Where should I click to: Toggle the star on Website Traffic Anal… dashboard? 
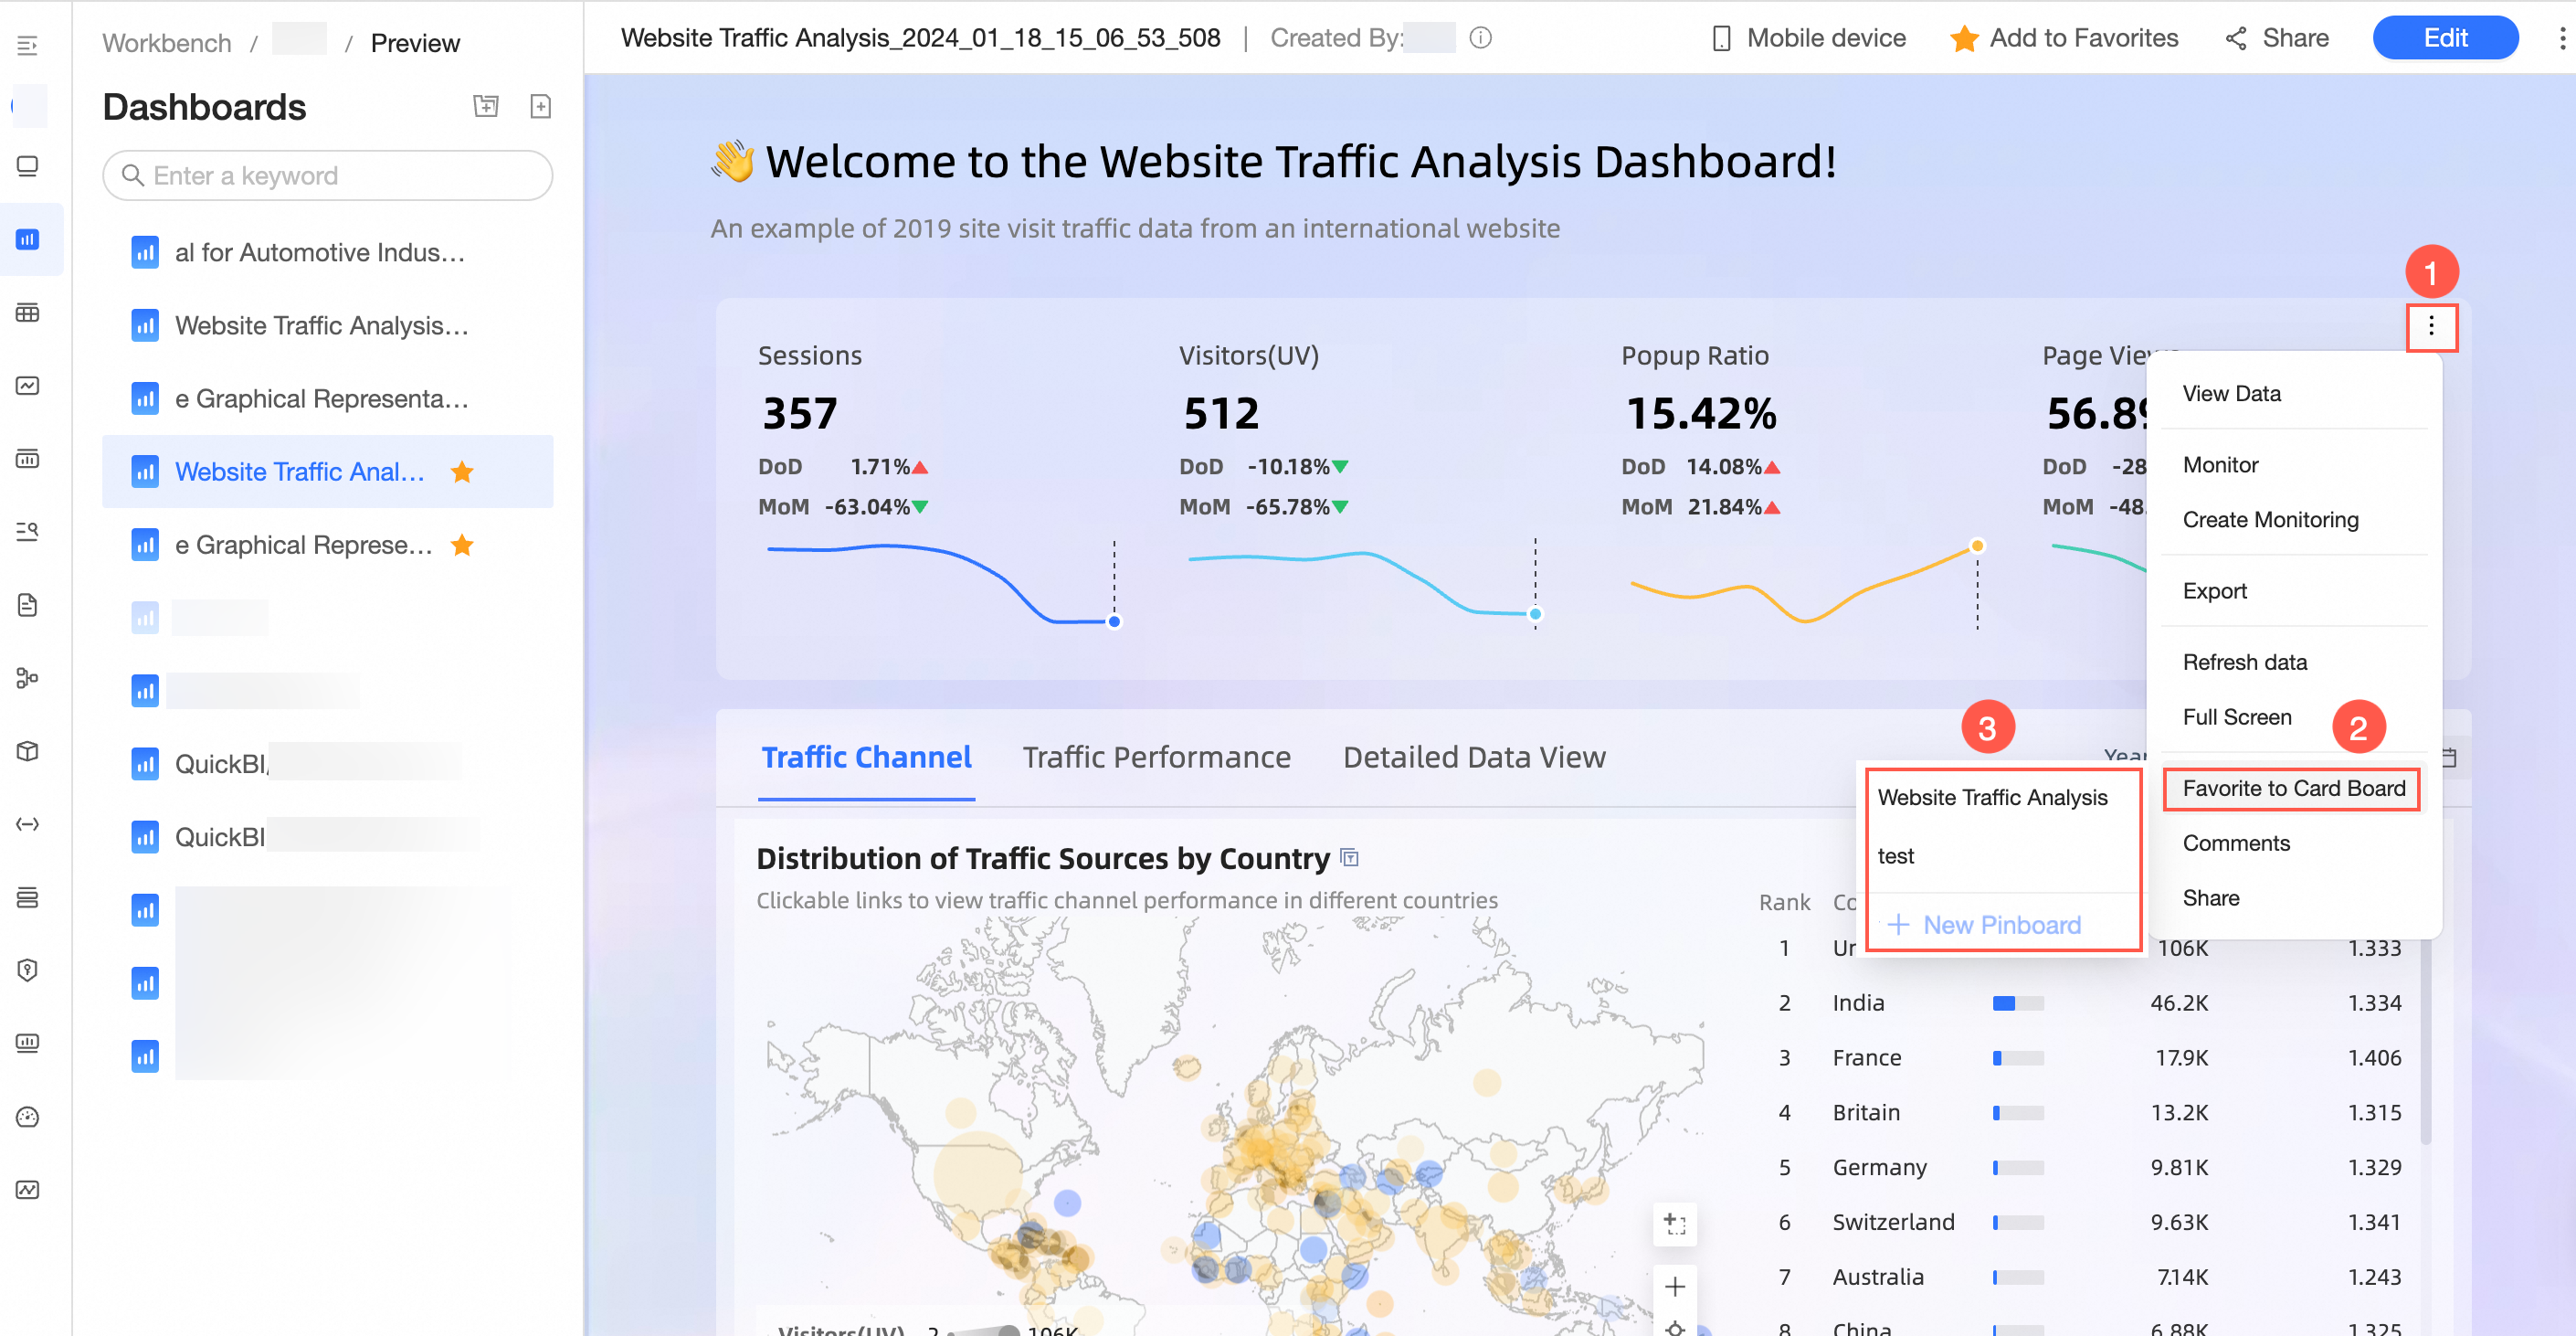tap(462, 472)
